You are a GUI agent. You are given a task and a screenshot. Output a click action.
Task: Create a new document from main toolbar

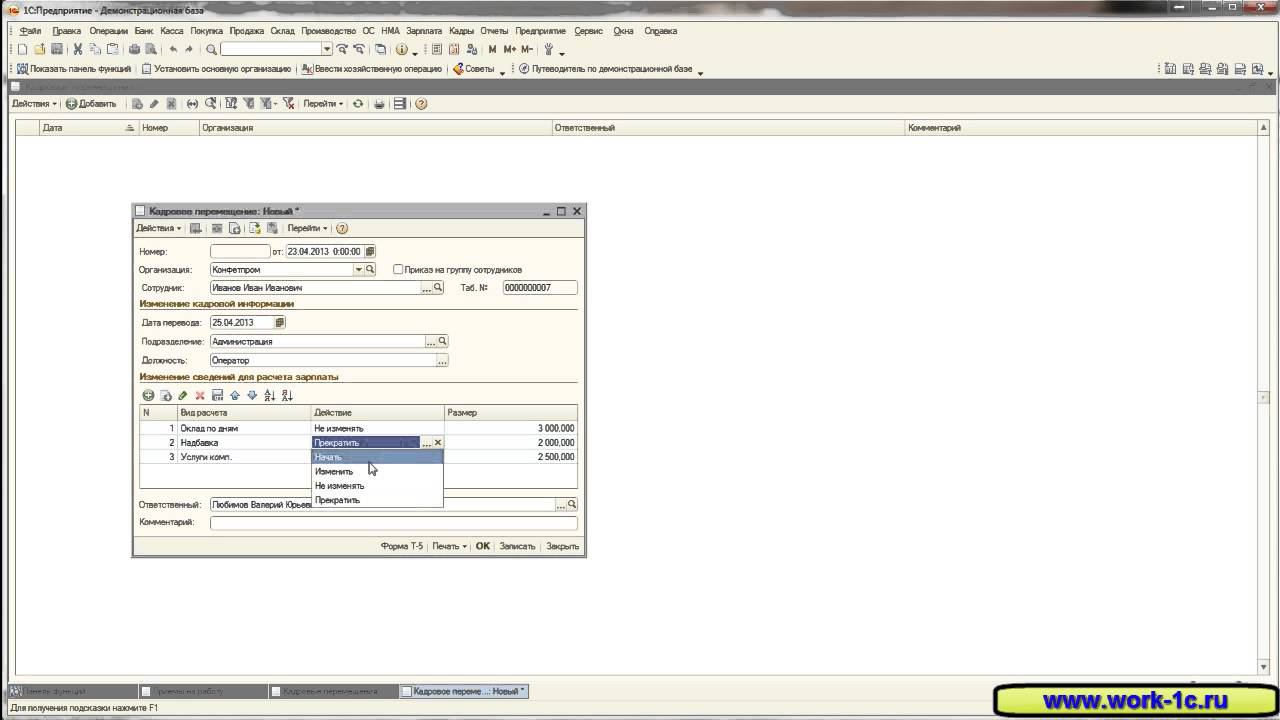coord(22,49)
